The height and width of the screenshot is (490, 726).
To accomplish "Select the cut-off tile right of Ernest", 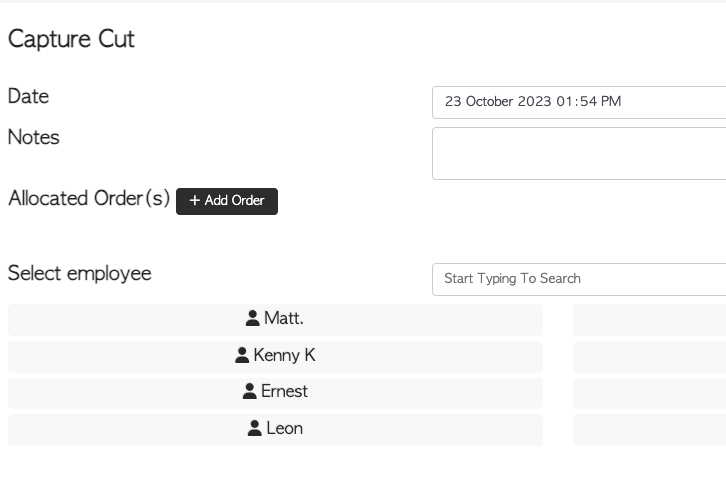I will tap(649, 393).
